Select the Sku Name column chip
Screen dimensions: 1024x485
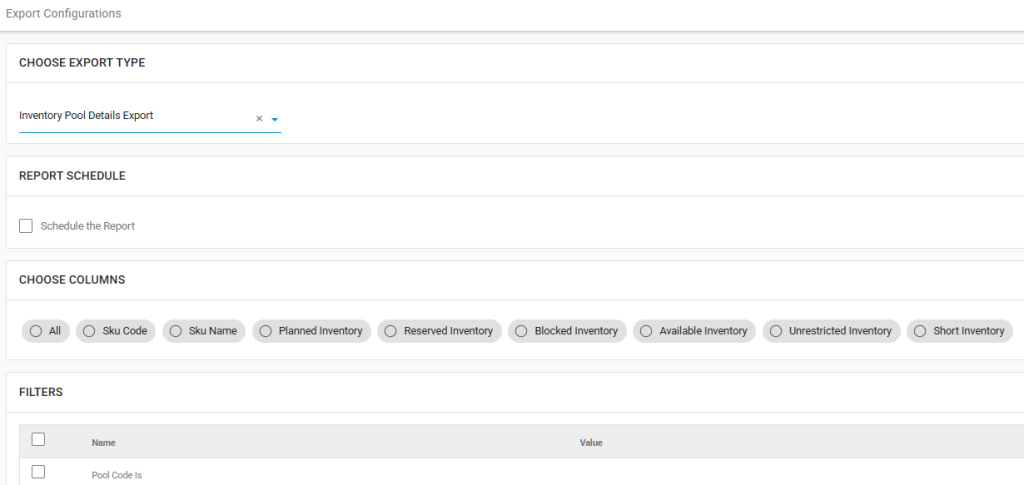coord(204,331)
